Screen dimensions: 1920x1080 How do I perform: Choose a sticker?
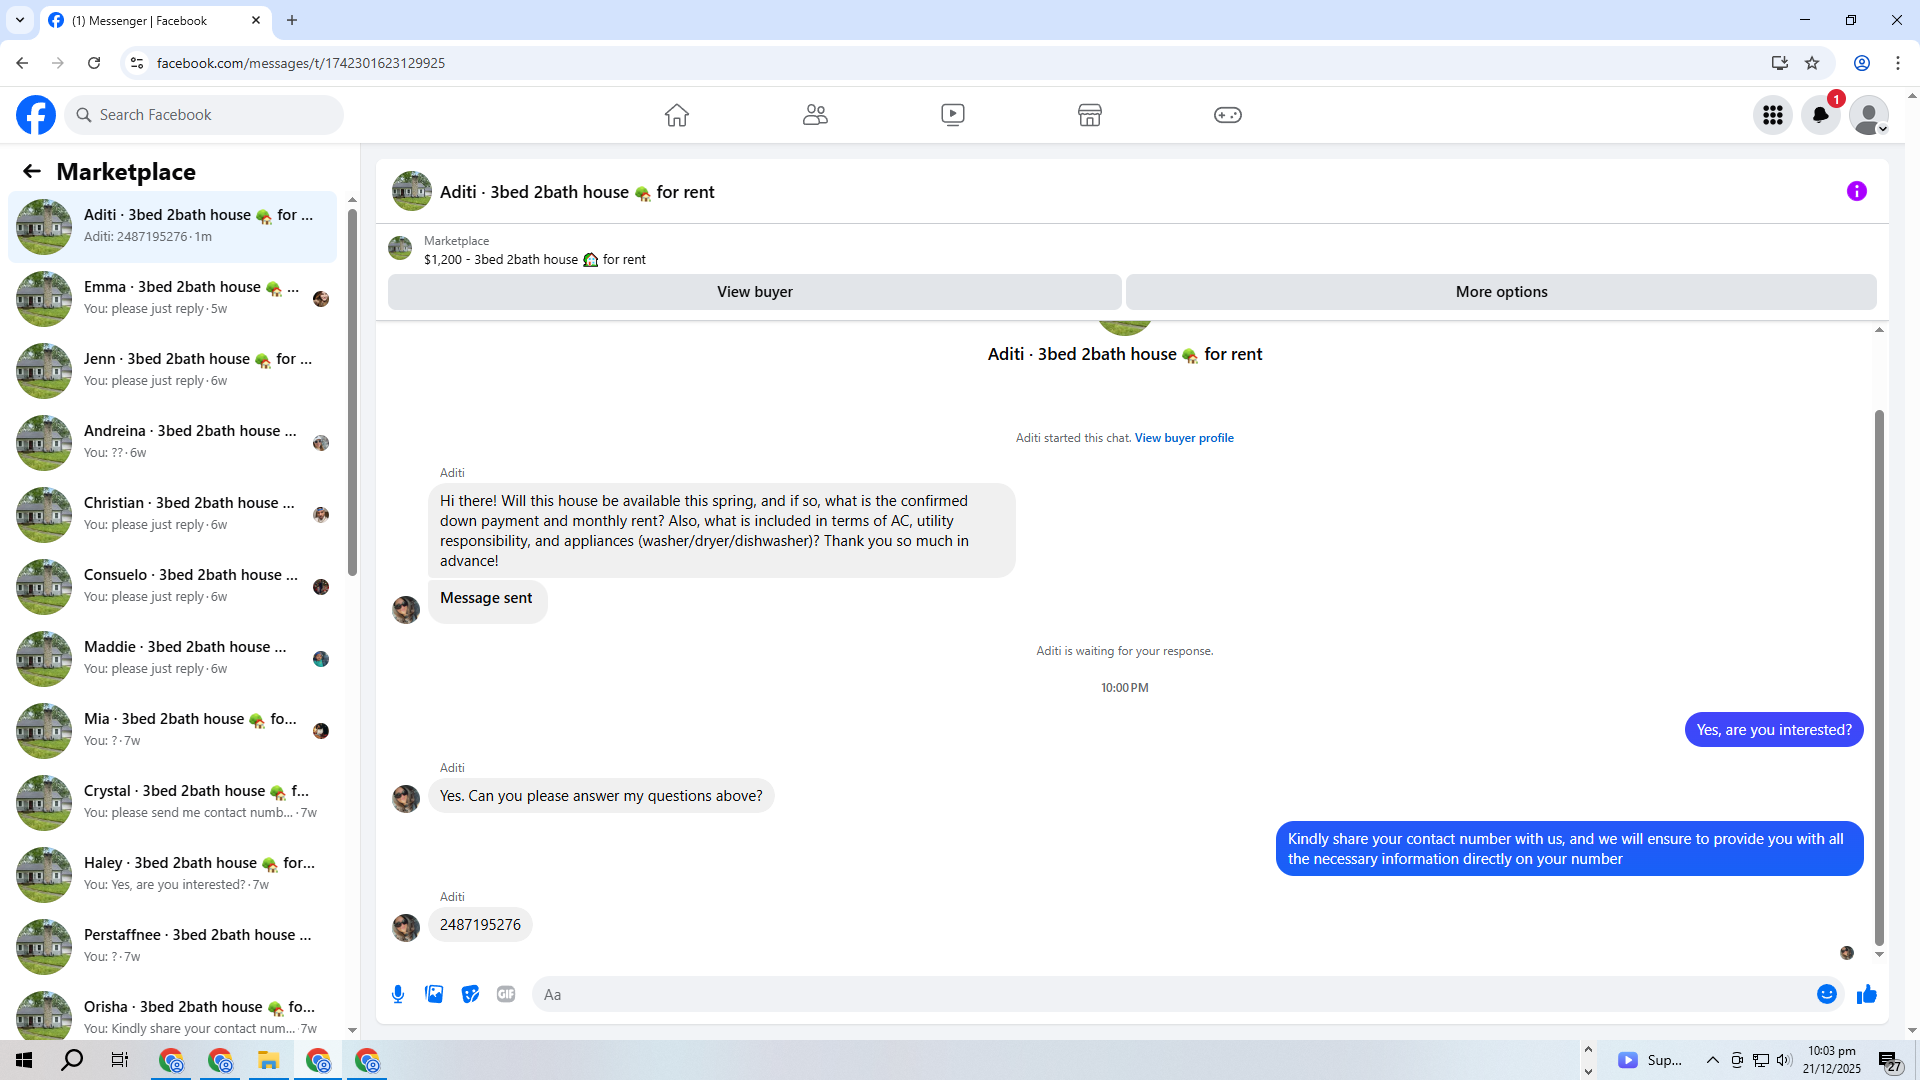[470, 994]
